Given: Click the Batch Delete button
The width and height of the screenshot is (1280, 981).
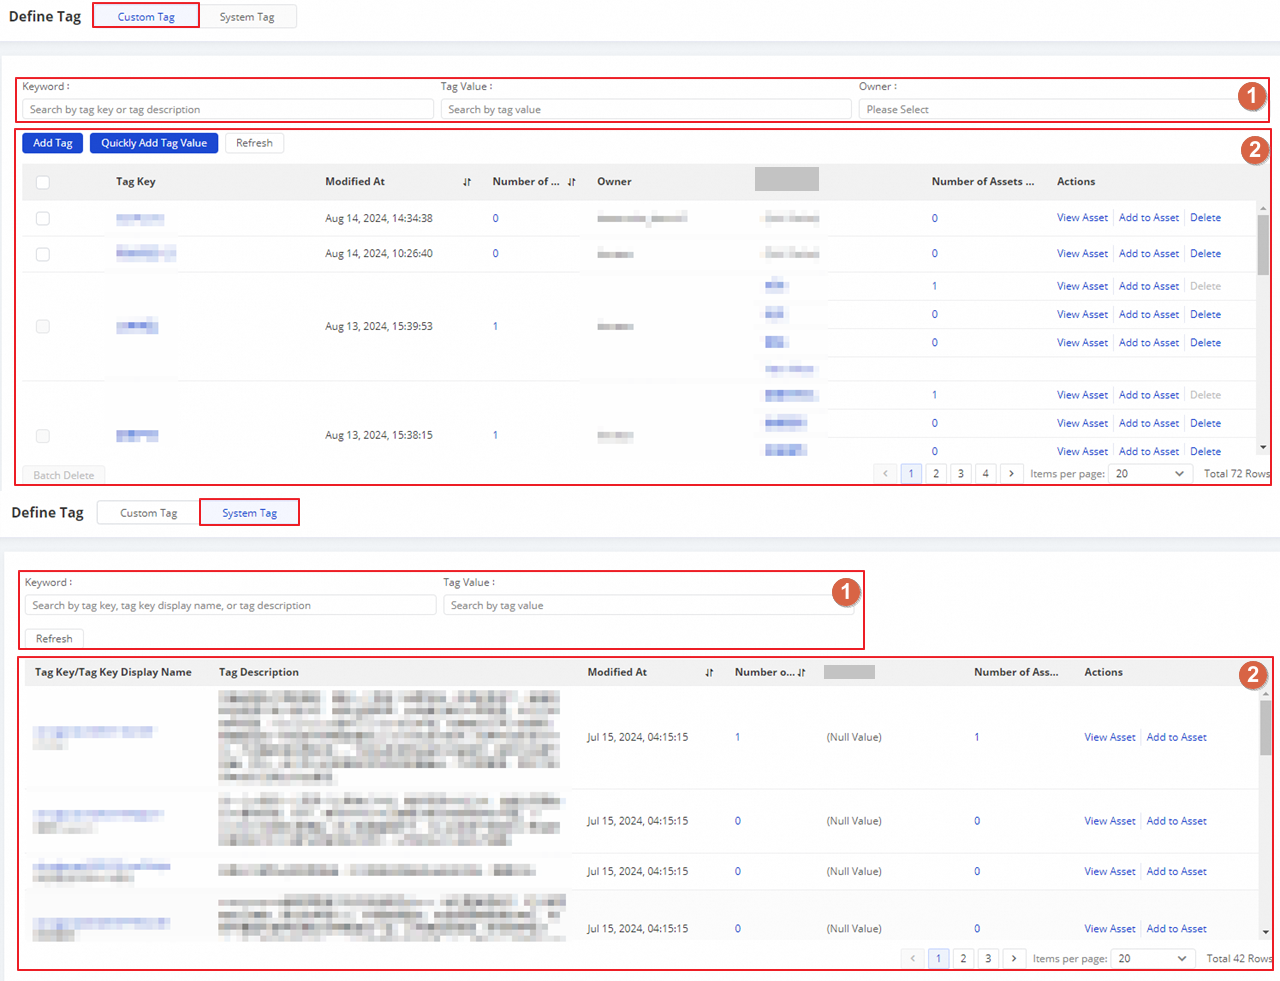Looking at the screenshot, I should tap(64, 475).
